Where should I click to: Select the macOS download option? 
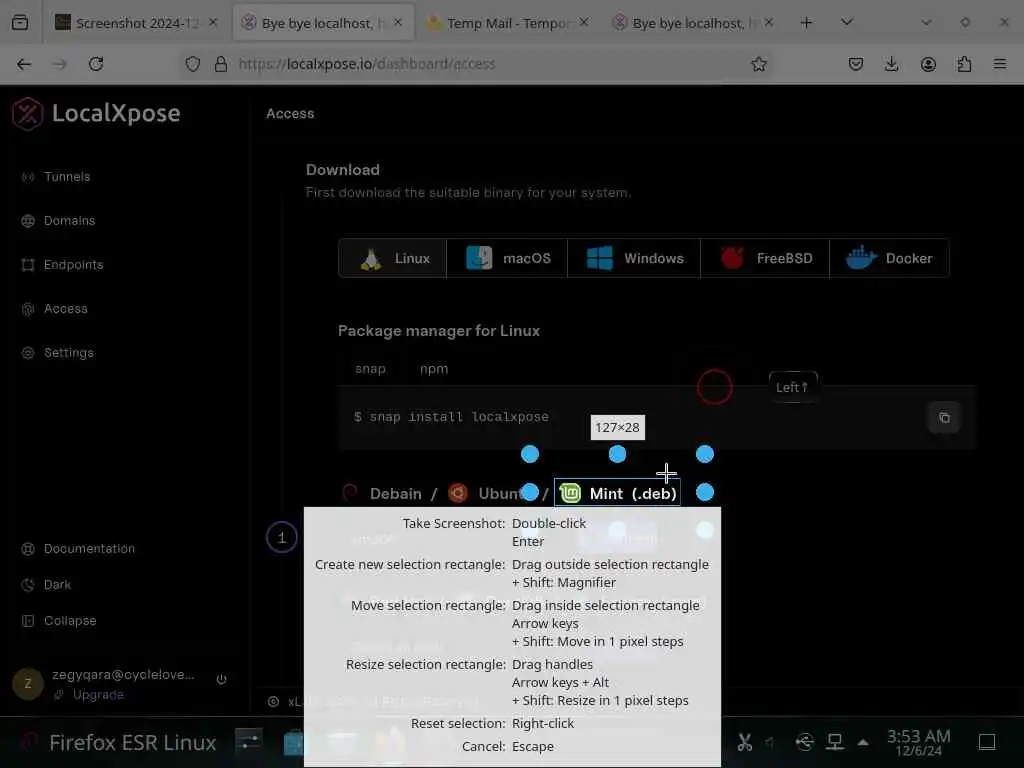pos(507,259)
